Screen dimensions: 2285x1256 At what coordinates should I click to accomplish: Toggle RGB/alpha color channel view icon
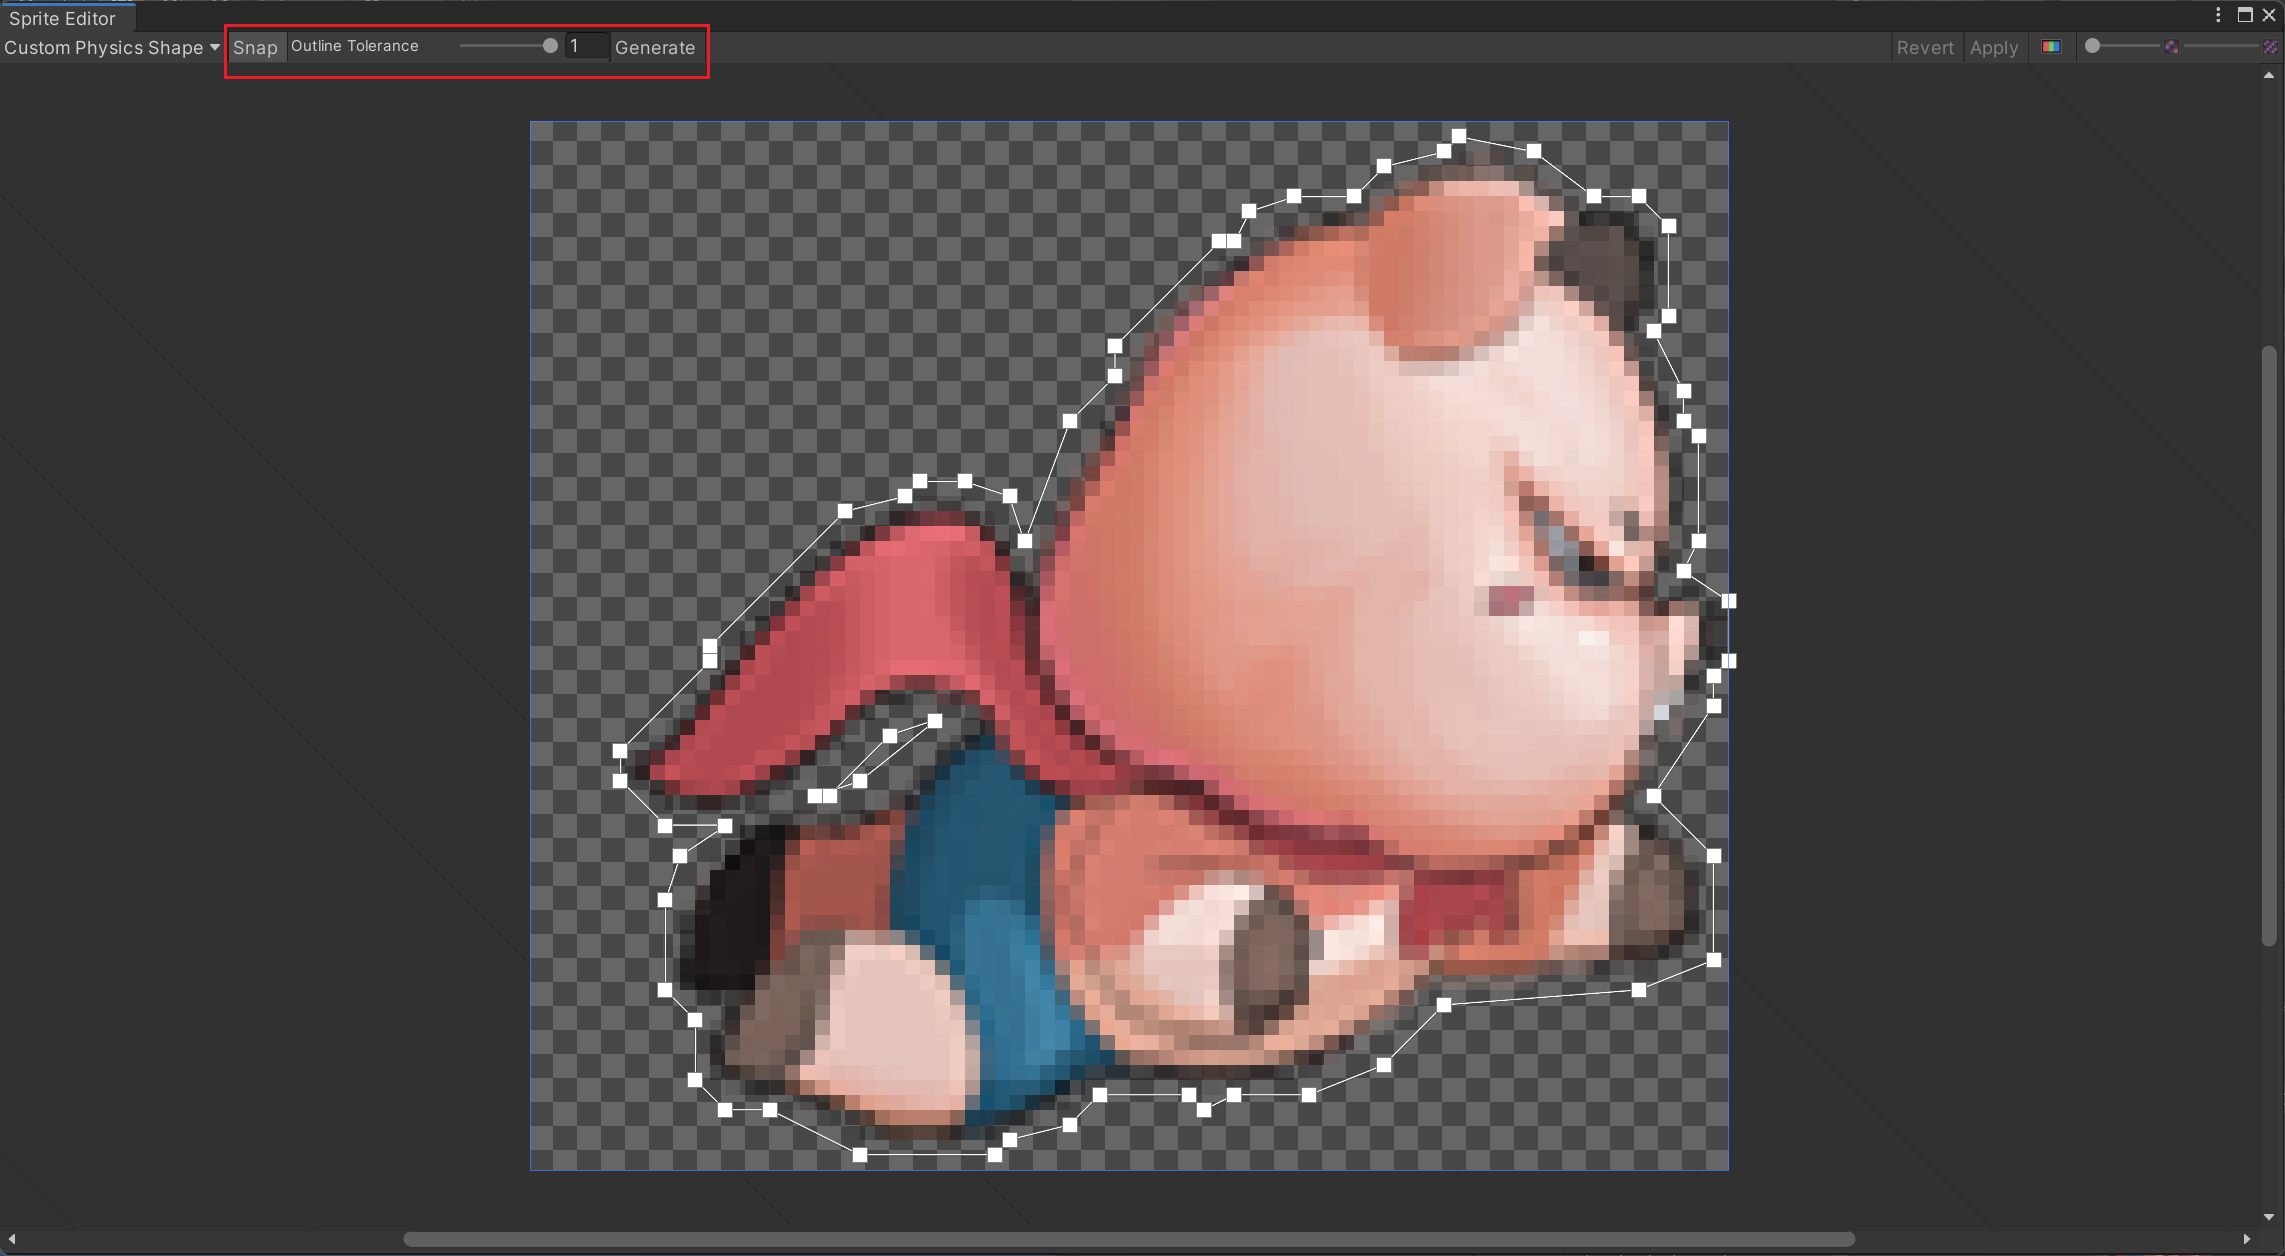pos(2051,46)
